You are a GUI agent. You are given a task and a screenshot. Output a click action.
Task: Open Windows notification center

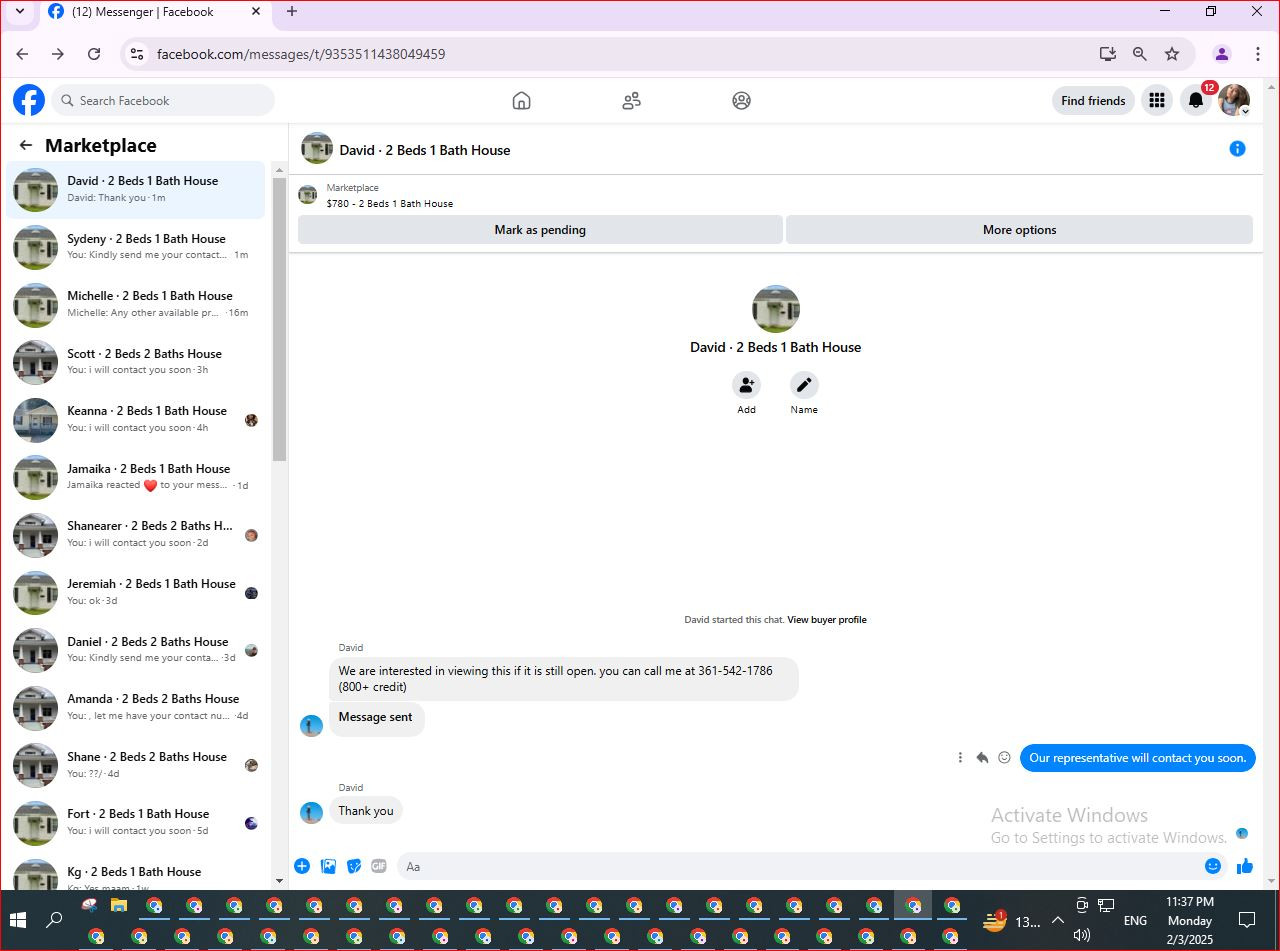[1247, 920]
